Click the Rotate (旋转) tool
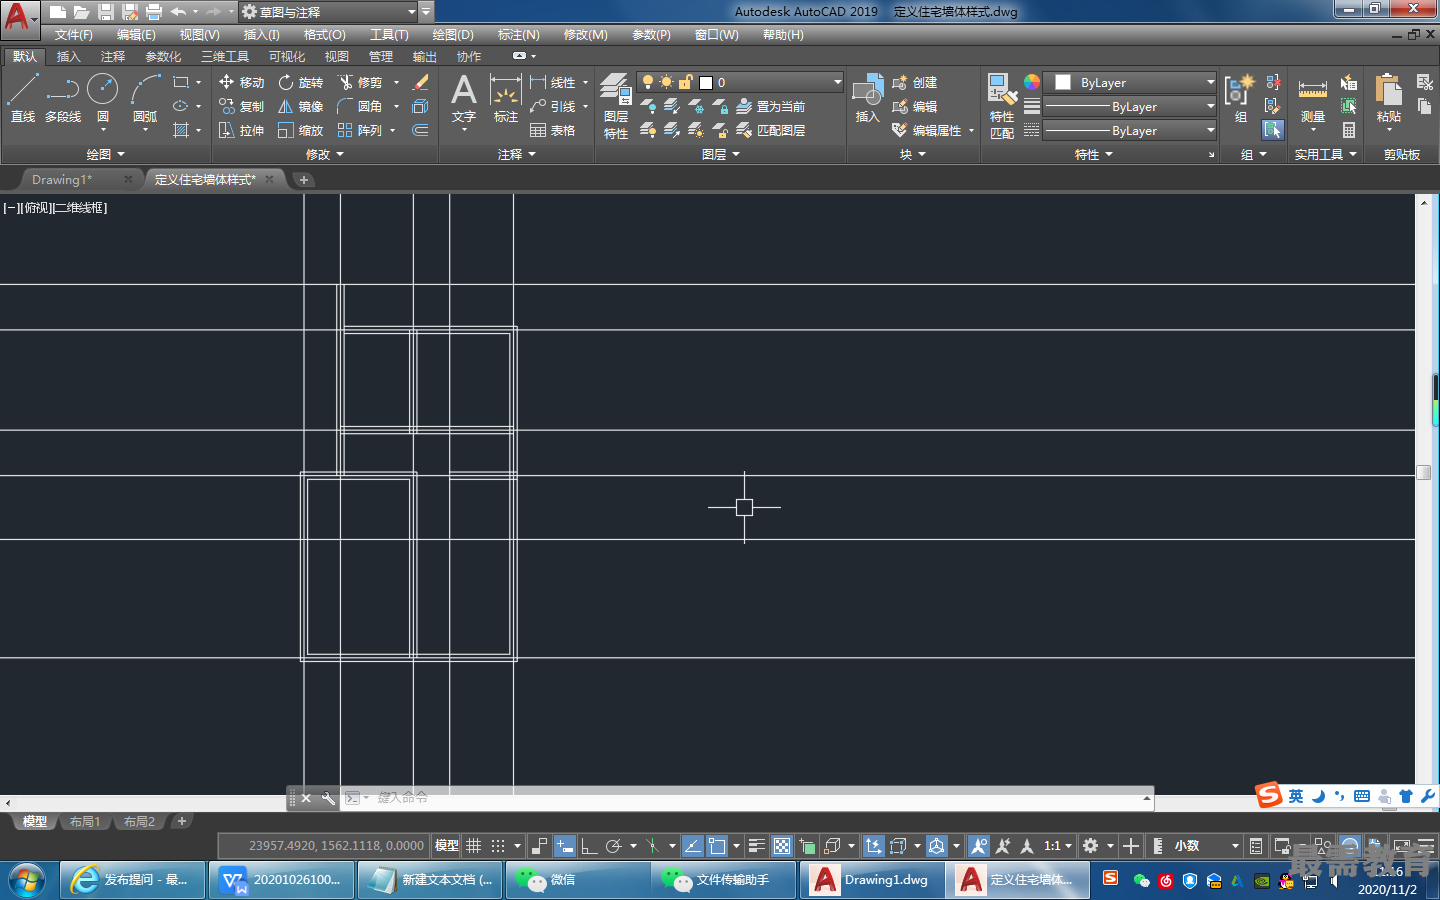 (x=300, y=82)
